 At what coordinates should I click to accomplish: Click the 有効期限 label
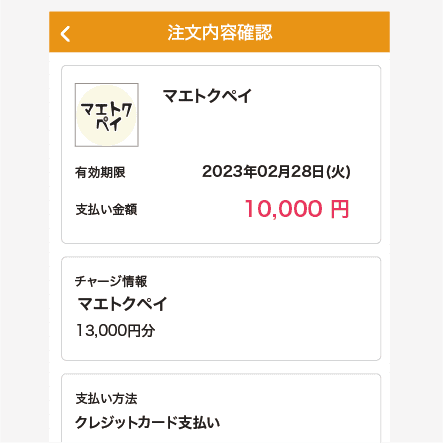click(x=100, y=172)
